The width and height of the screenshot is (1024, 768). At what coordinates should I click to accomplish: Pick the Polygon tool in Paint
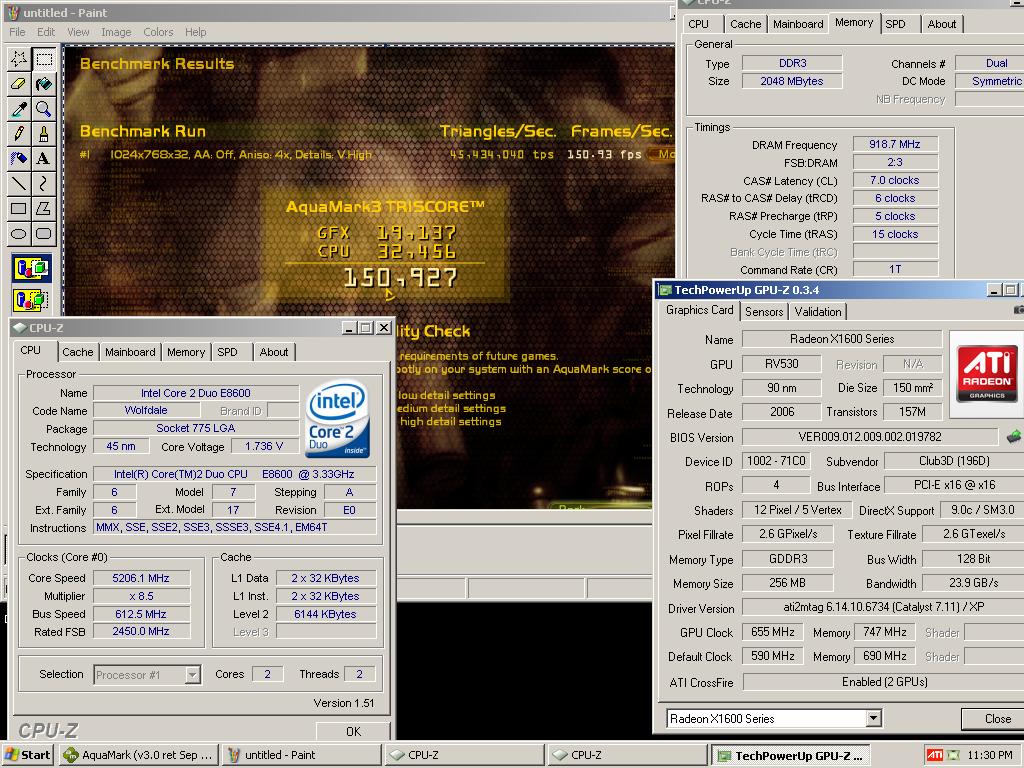(44, 208)
